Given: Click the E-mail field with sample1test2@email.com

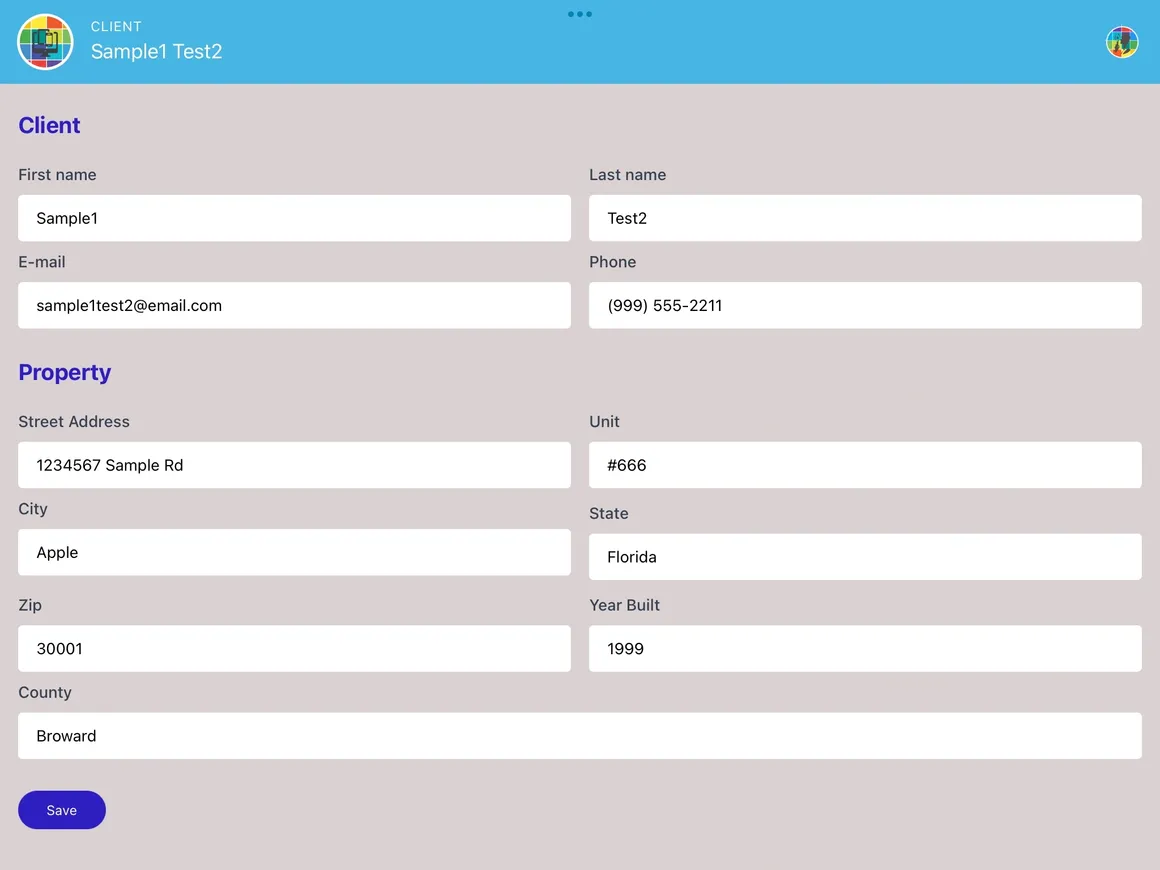Looking at the screenshot, I should (x=294, y=305).
